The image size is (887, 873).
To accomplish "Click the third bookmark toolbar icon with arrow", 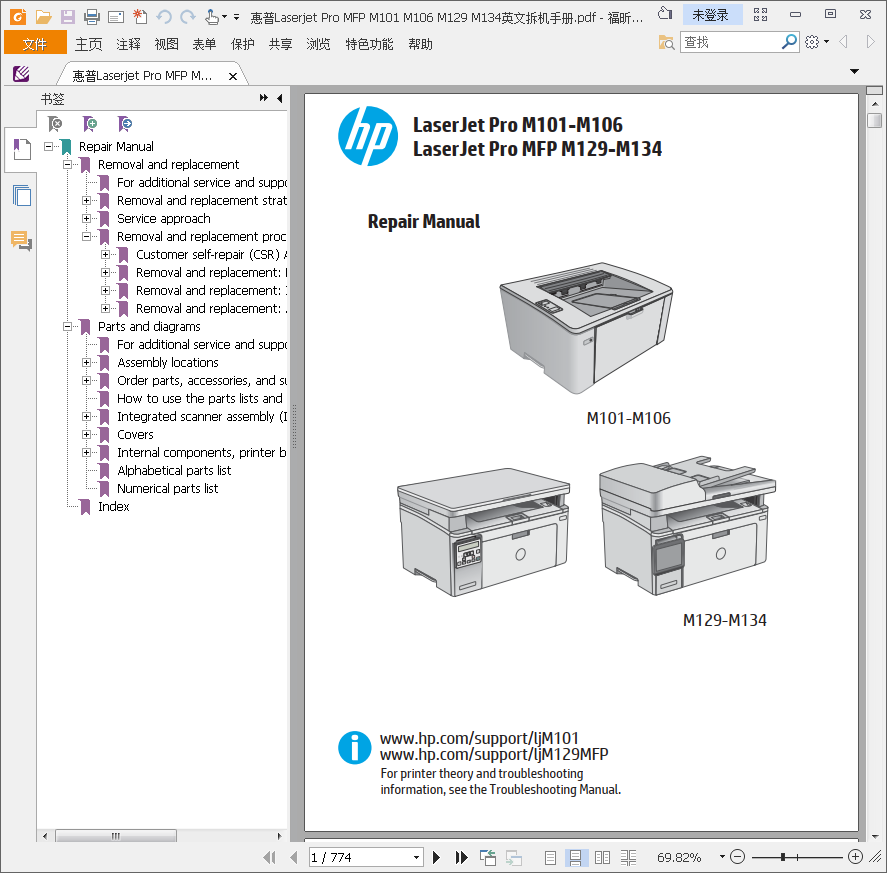I will coord(125,123).
